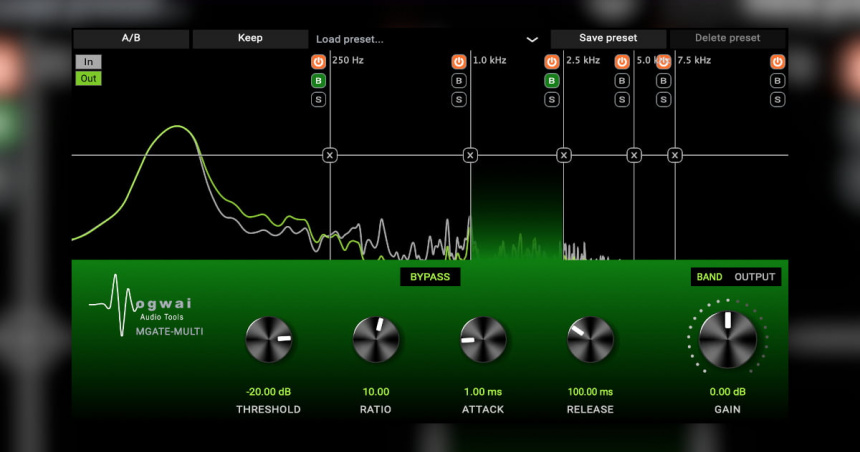Switch to the OUTPUT tab

point(755,277)
